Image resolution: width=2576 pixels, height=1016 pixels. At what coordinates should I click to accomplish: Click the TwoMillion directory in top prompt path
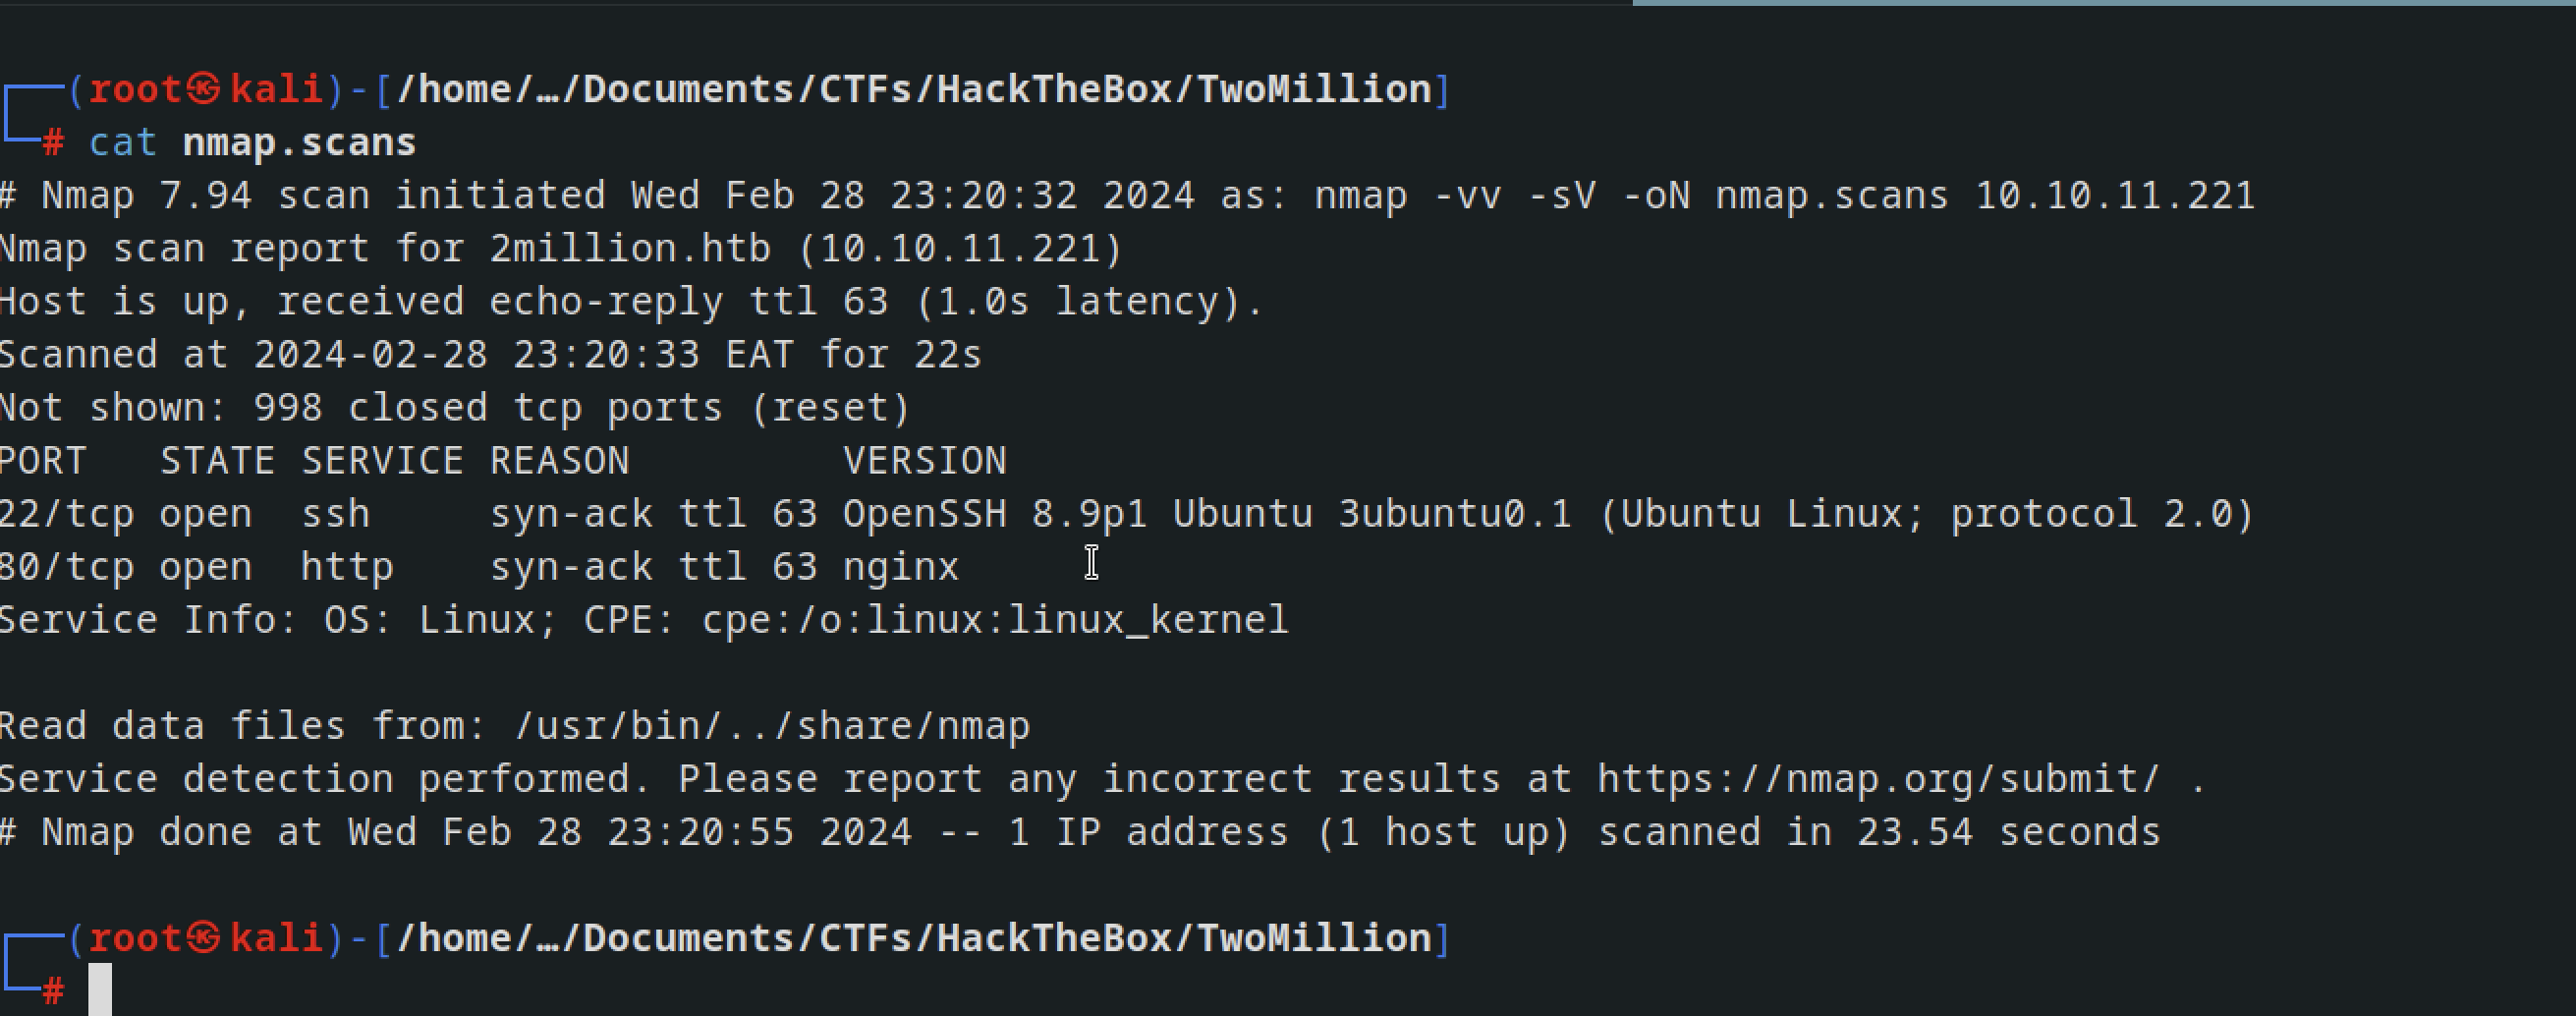click(x=1315, y=89)
